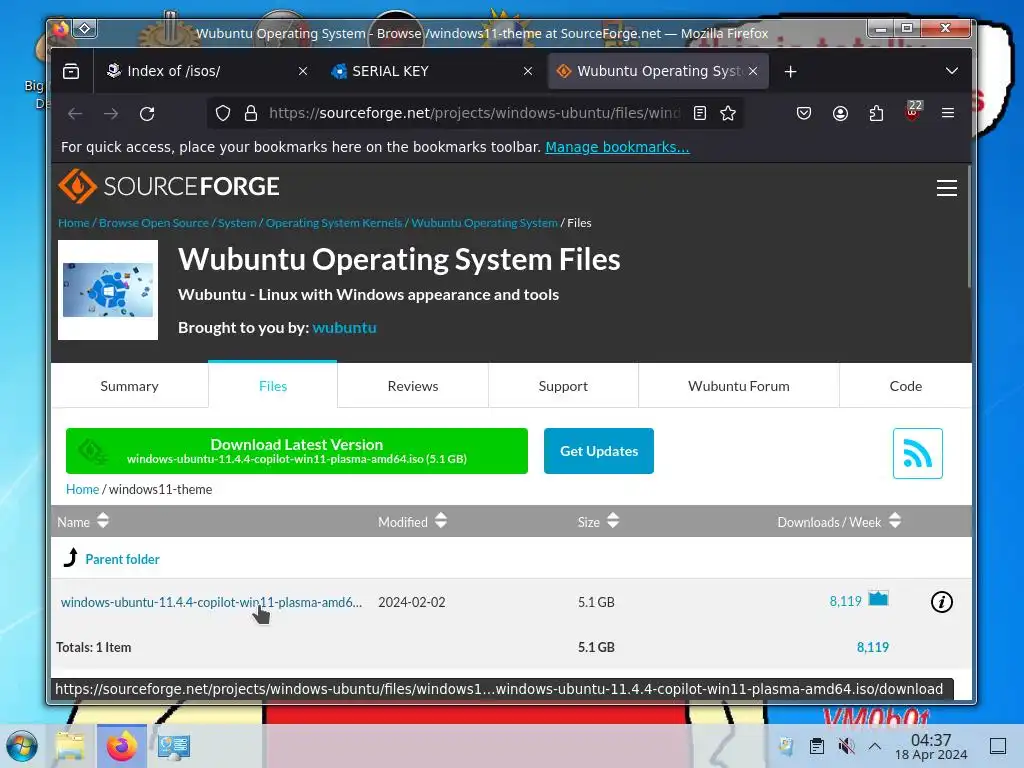The width and height of the screenshot is (1024, 768).
Task: Open the SourceForge site hamburger menu
Action: (x=947, y=188)
